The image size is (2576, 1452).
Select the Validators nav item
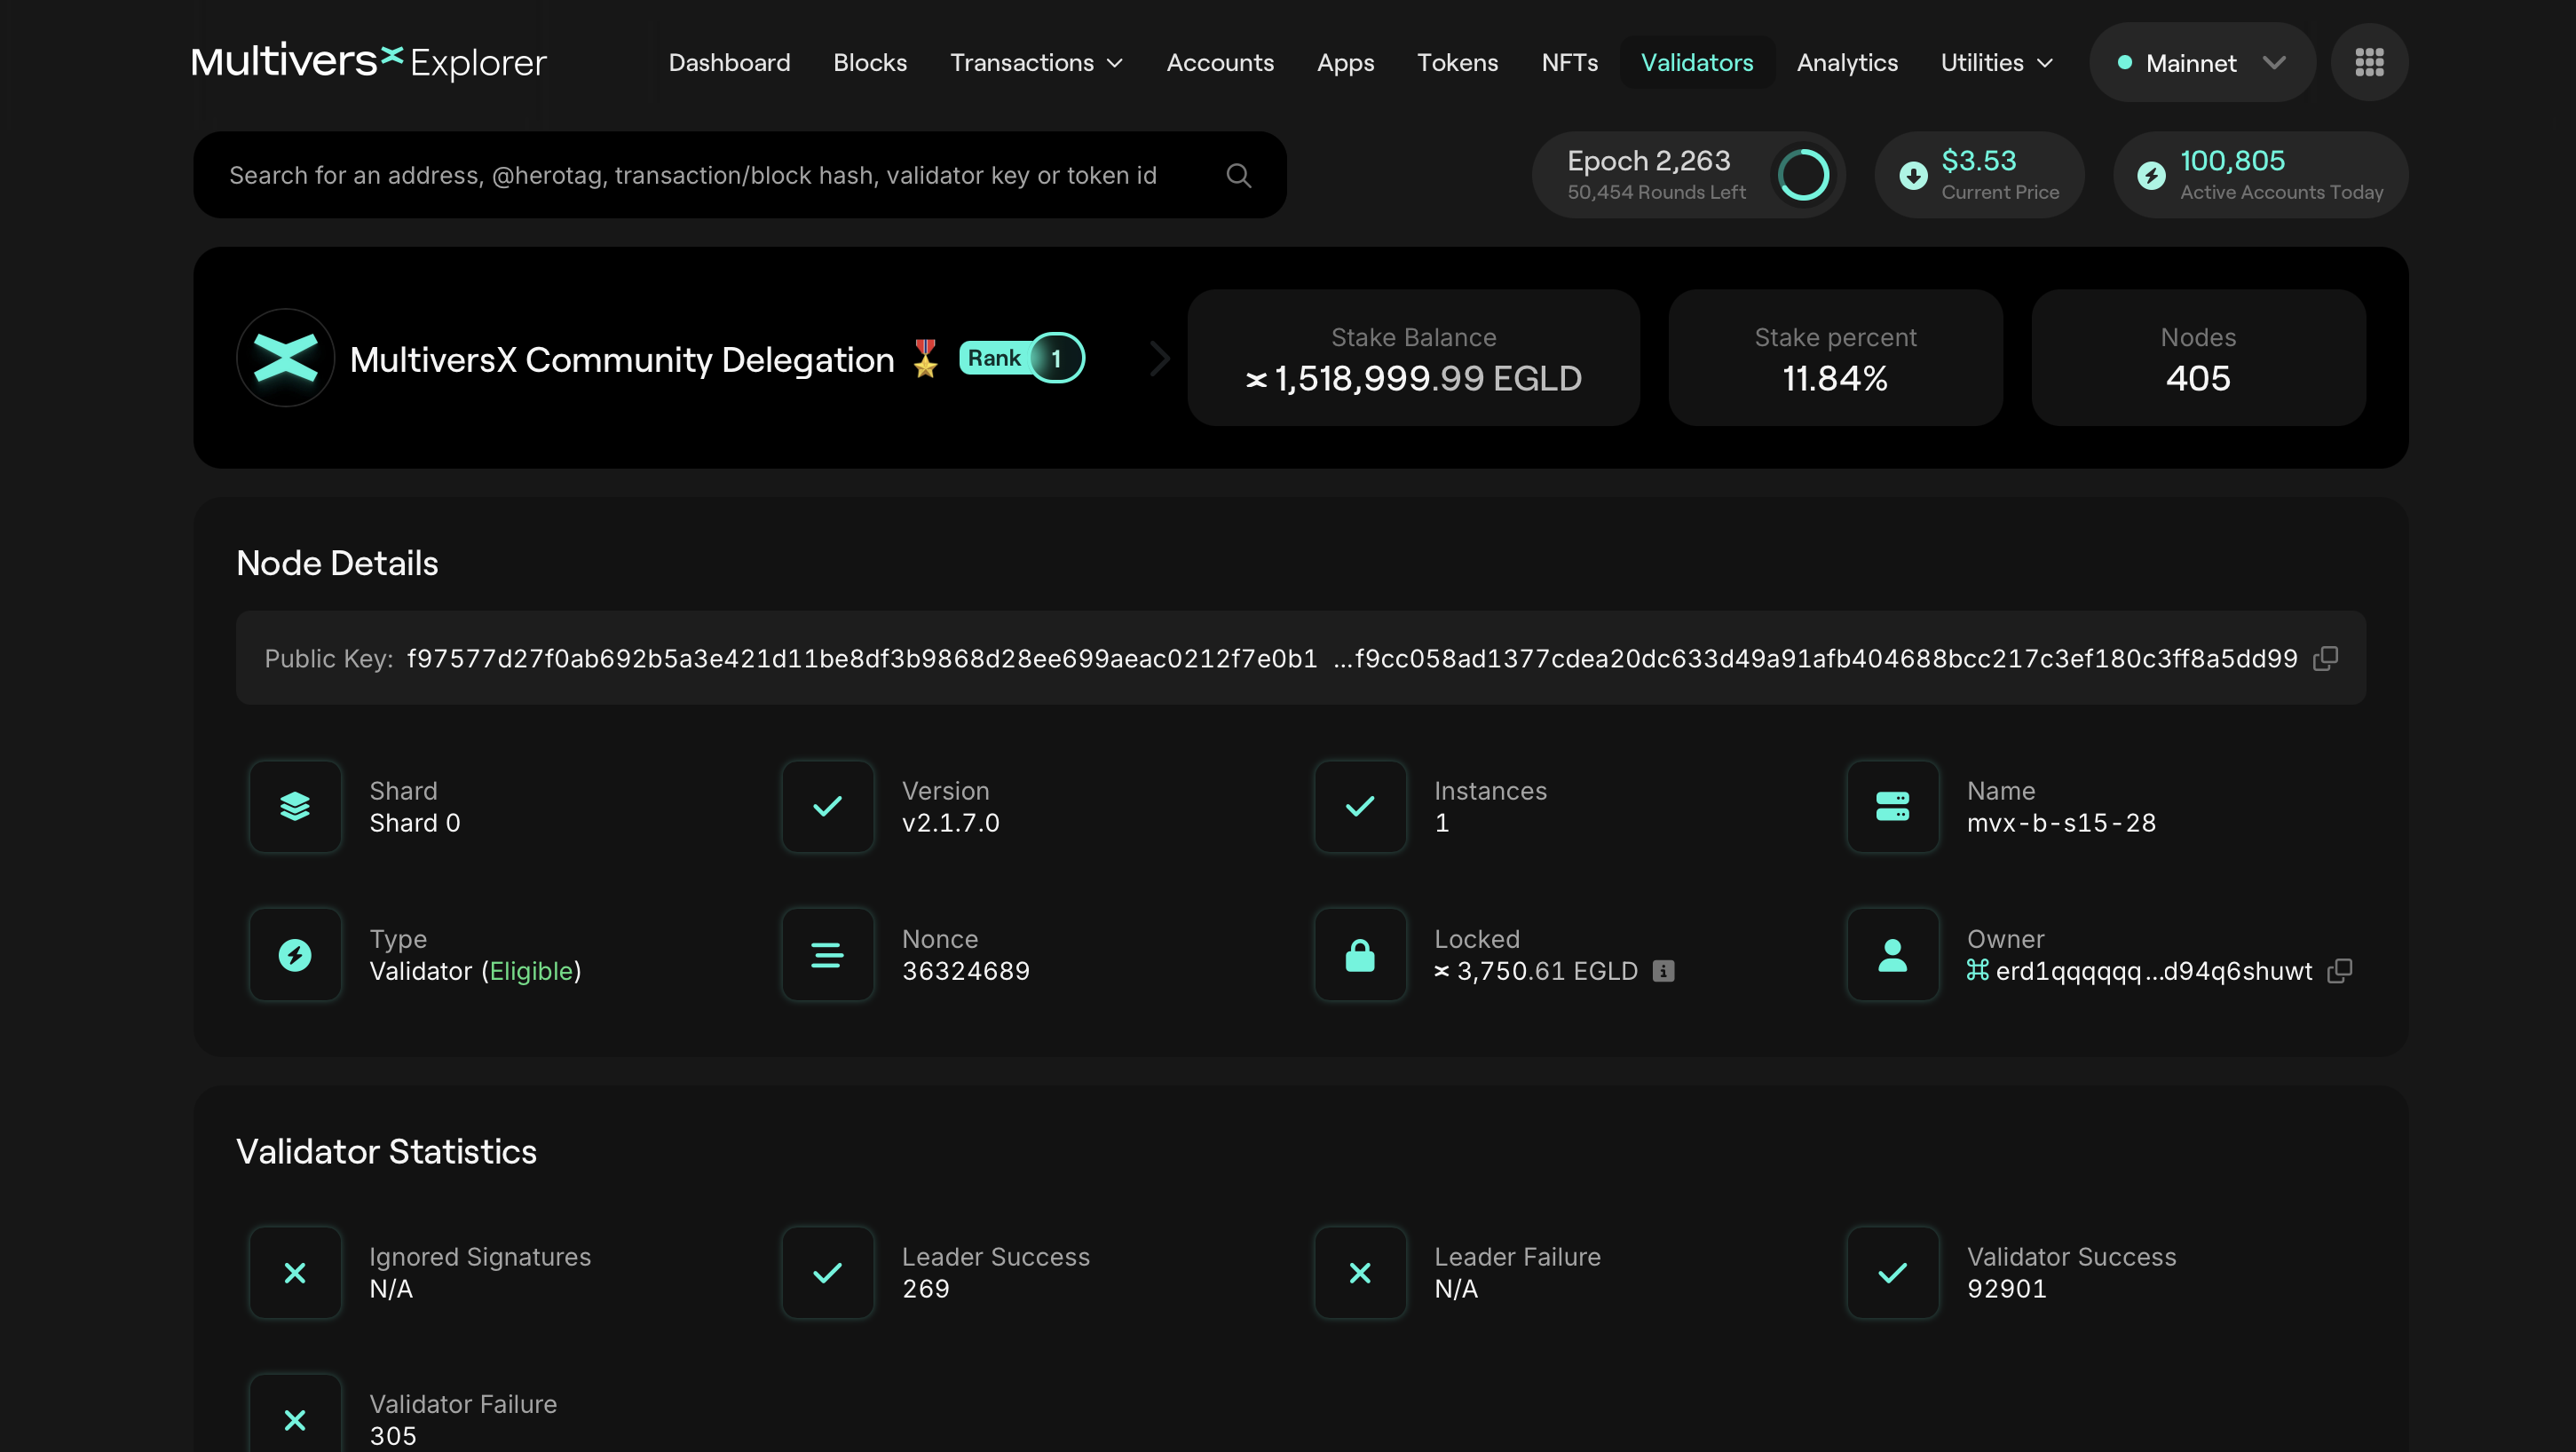(1697, 62)
